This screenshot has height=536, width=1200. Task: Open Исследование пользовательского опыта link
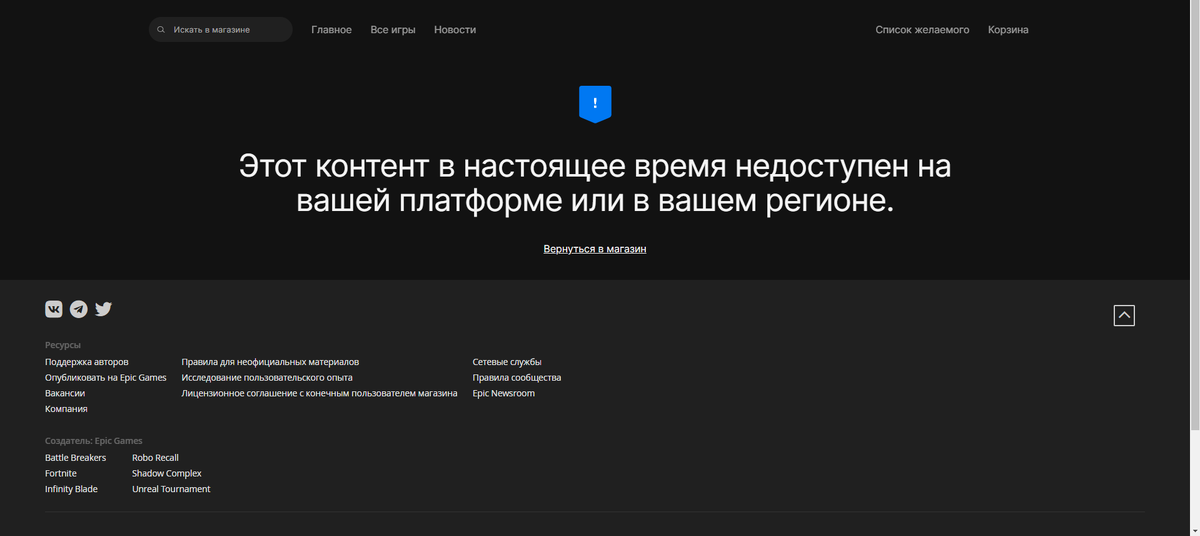267,378
